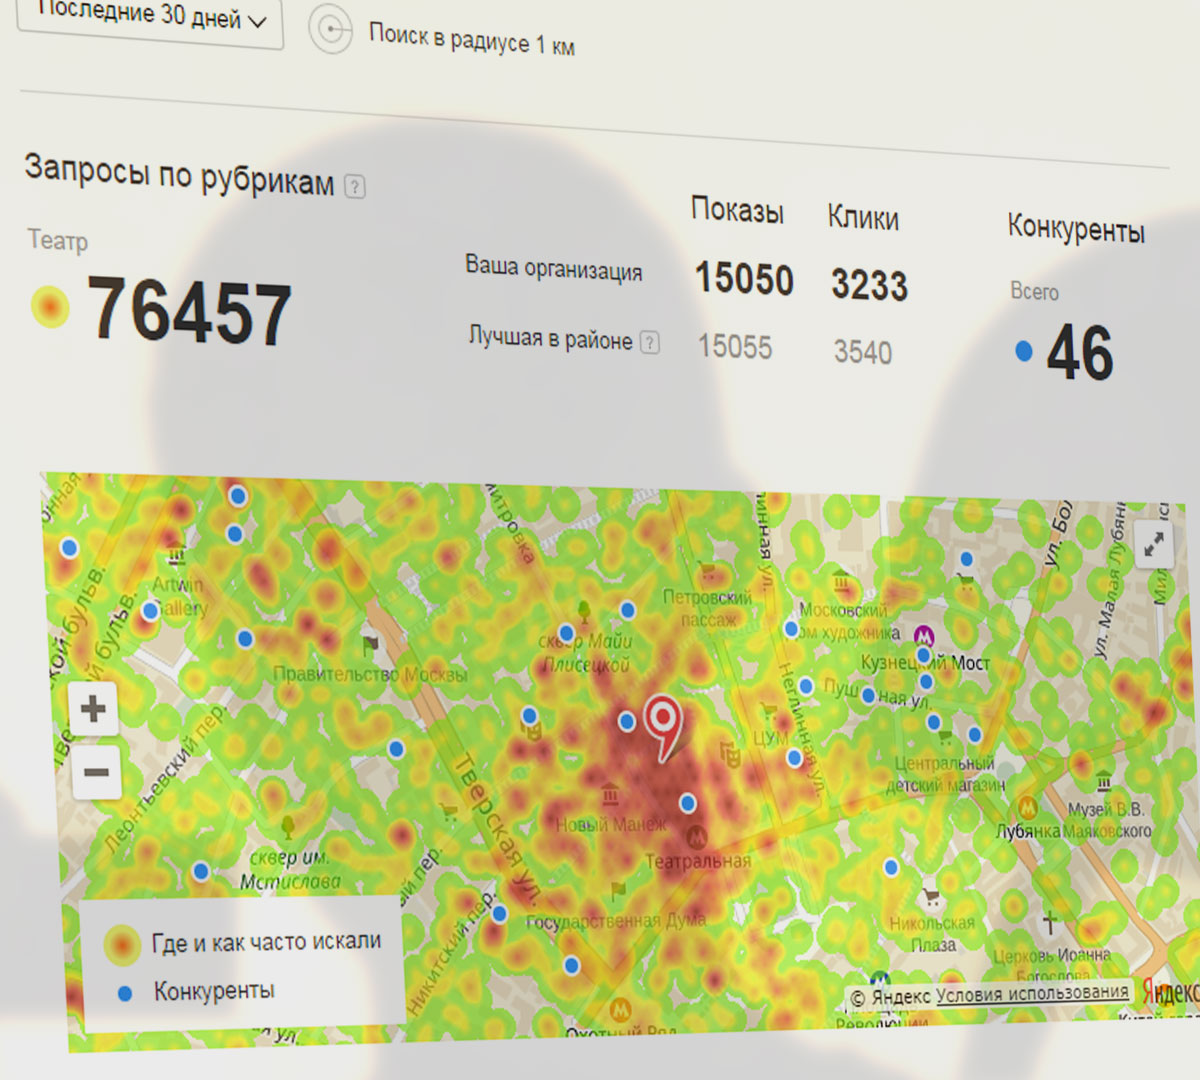The height and width of the screenshot is (1080, 1200).
Task: Click 'Правительство Москвы' map label
Action: coord(370,675)
